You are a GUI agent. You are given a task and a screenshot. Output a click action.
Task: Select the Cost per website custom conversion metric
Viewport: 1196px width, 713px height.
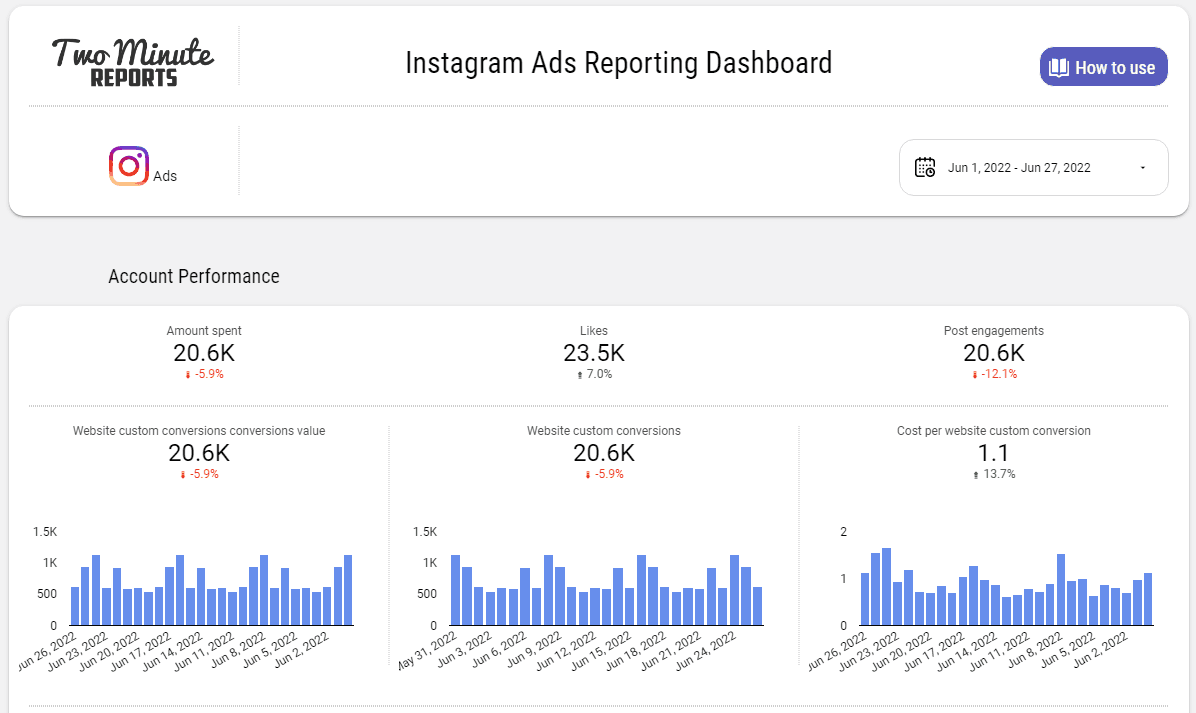click(992, 453)
